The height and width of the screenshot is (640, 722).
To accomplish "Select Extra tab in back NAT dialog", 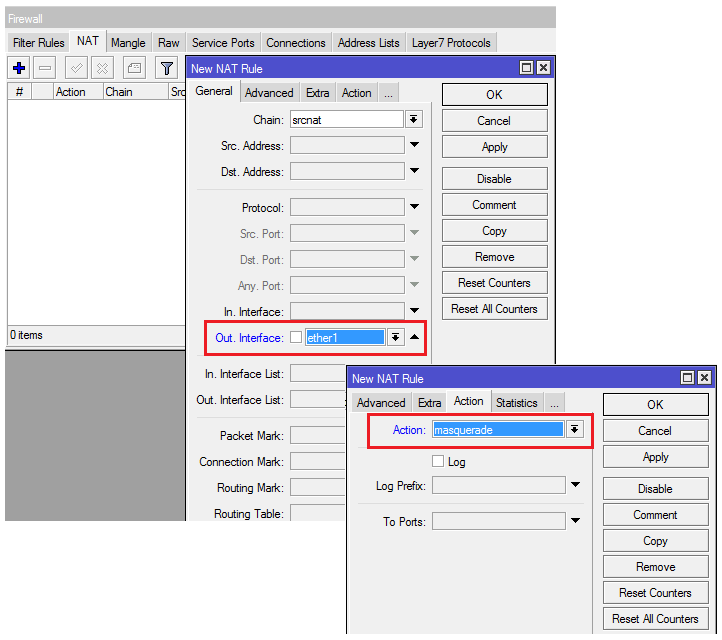I will point(318,93).
